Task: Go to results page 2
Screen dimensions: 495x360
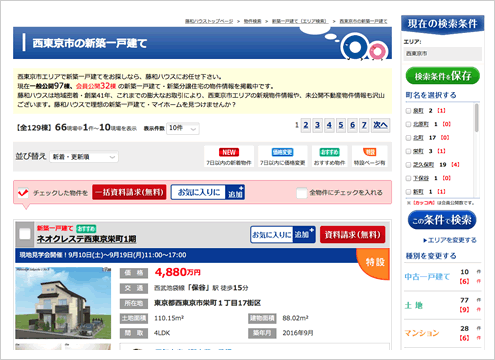Action: coord(306,125)
